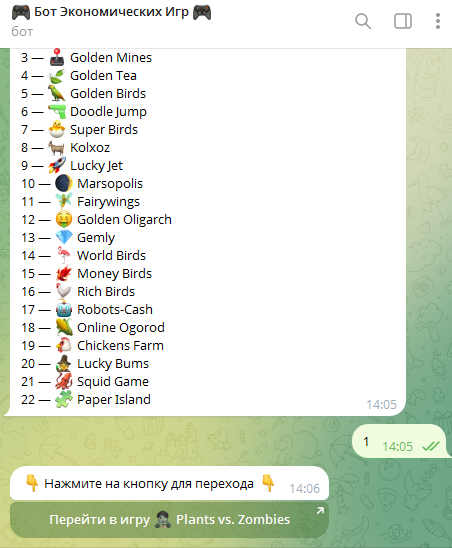Click the text 'Squid Game'
Viewport: 452px width, 548px height.
tap(113, 382)
